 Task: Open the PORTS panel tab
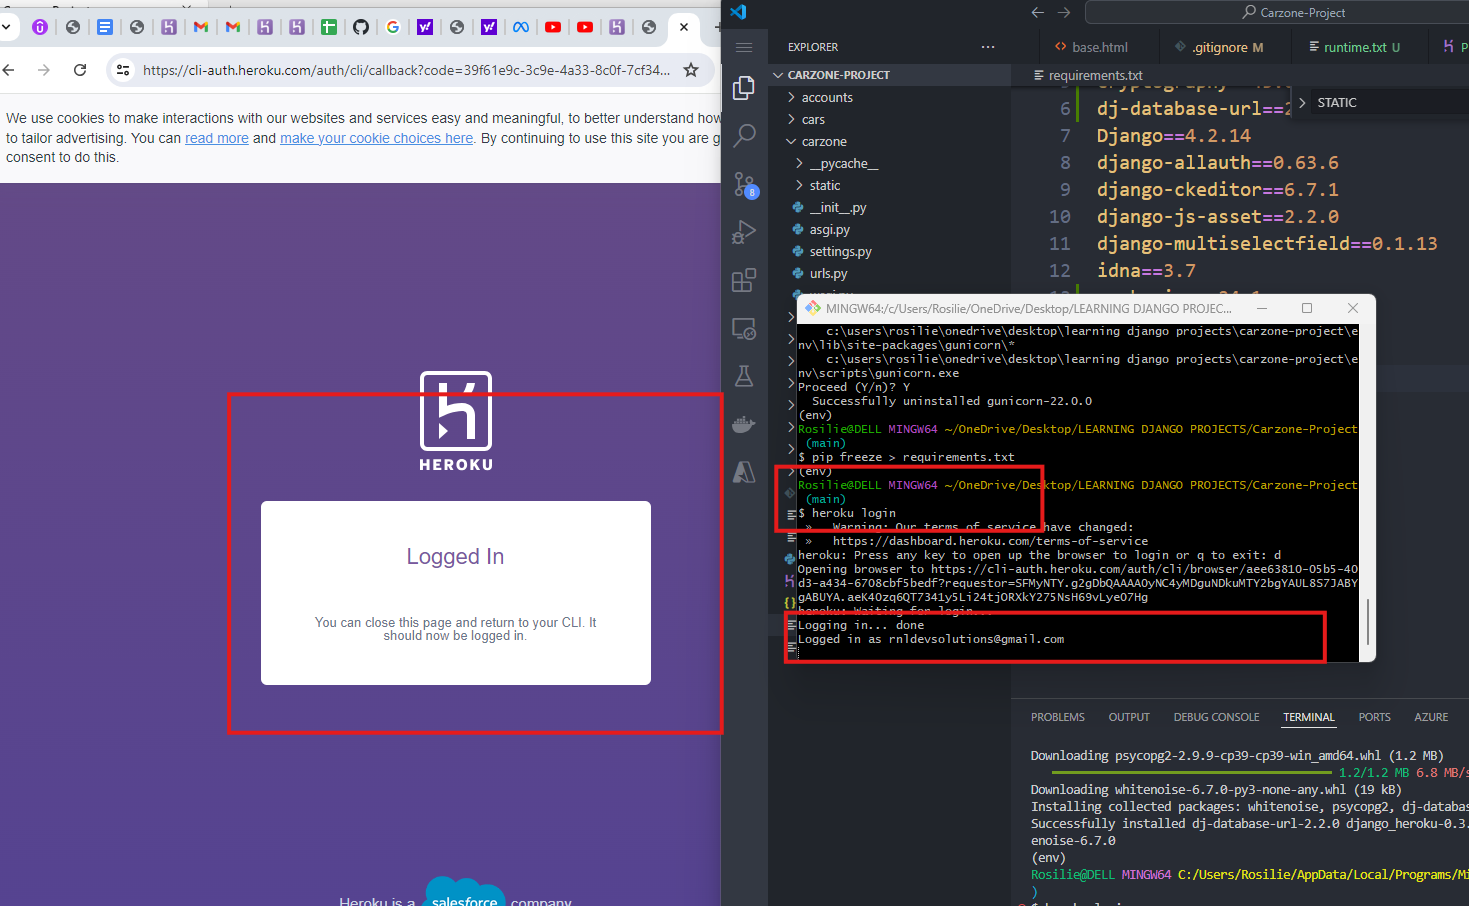[1374, 717]
